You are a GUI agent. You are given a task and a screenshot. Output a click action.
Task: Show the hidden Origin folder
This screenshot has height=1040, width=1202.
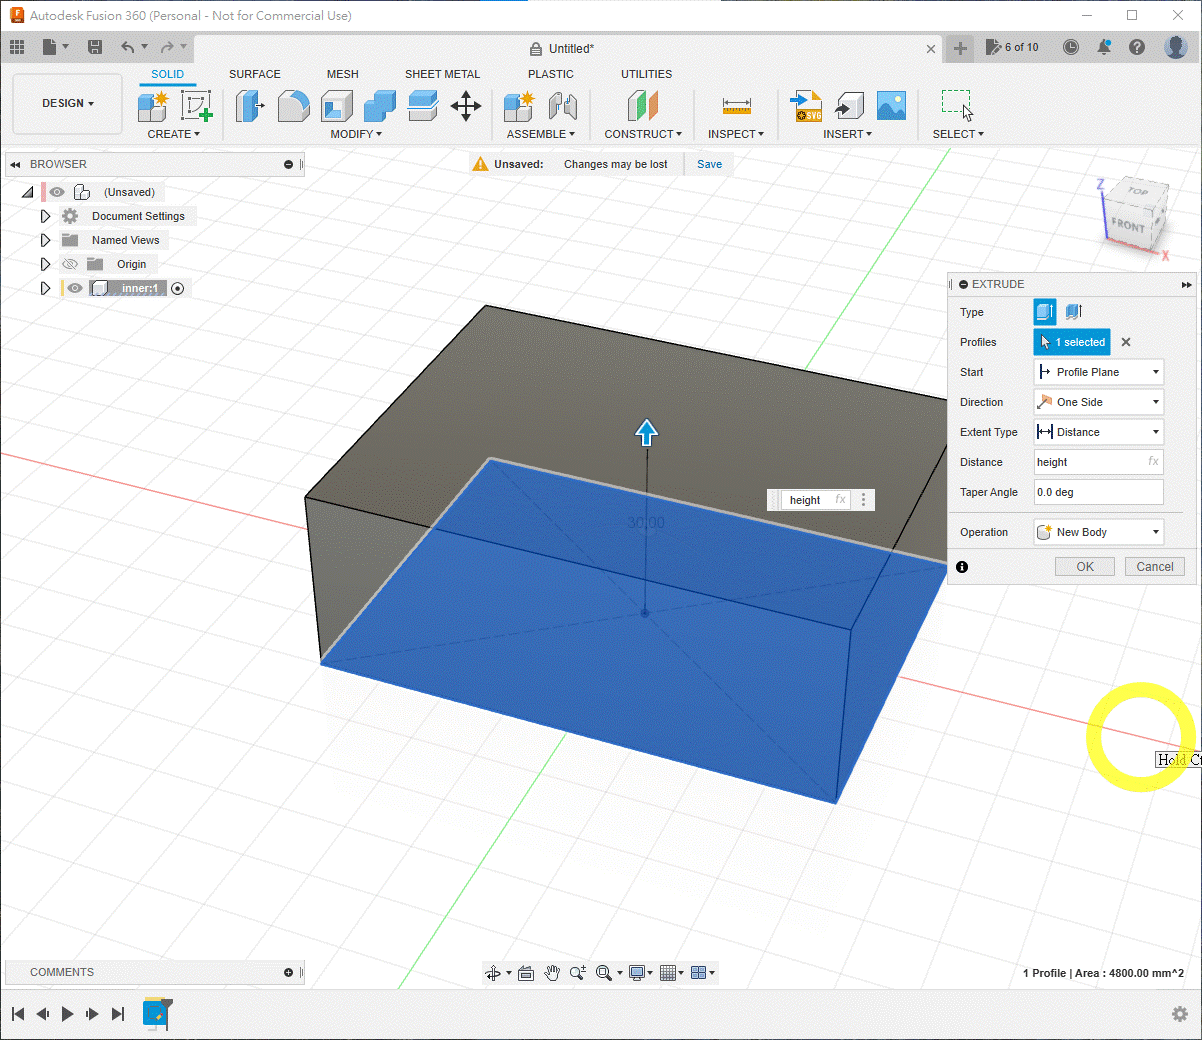70,264
